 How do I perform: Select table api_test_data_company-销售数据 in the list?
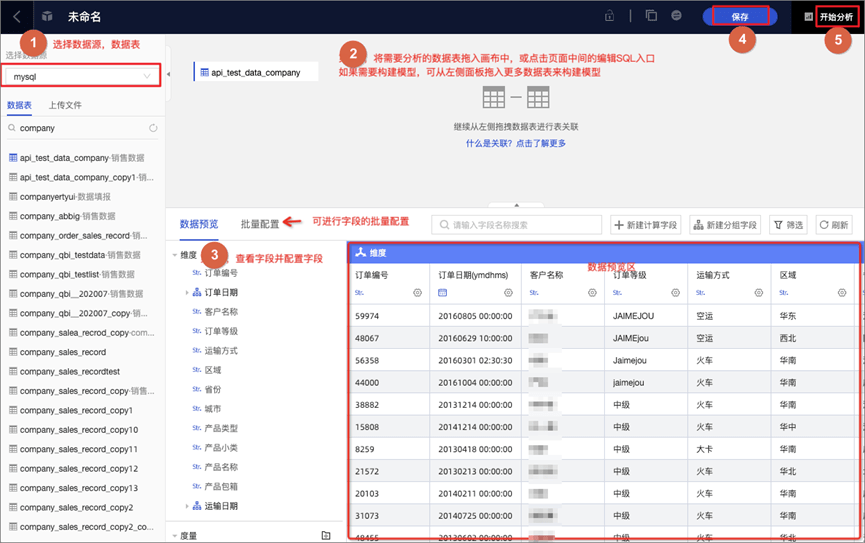82,158
